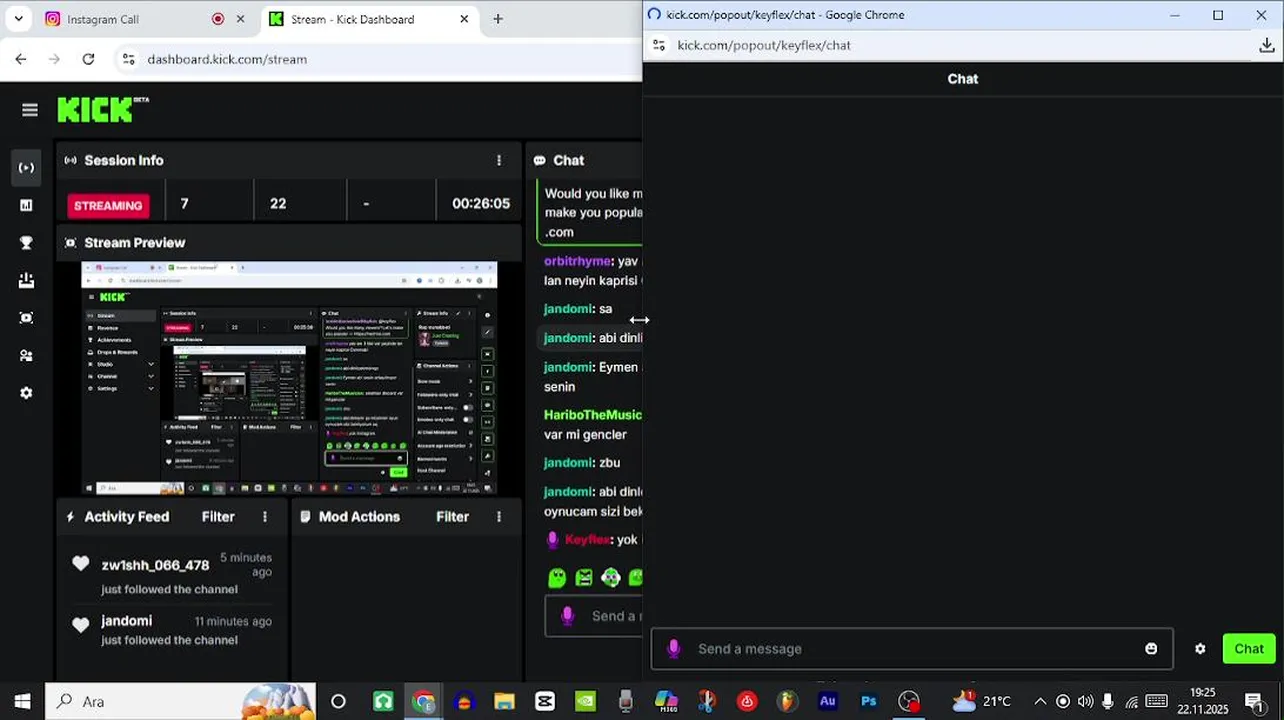Screen dimensions: 1284x720
Task: Open emoji picker in popout chat
Action: (1151, 649)
